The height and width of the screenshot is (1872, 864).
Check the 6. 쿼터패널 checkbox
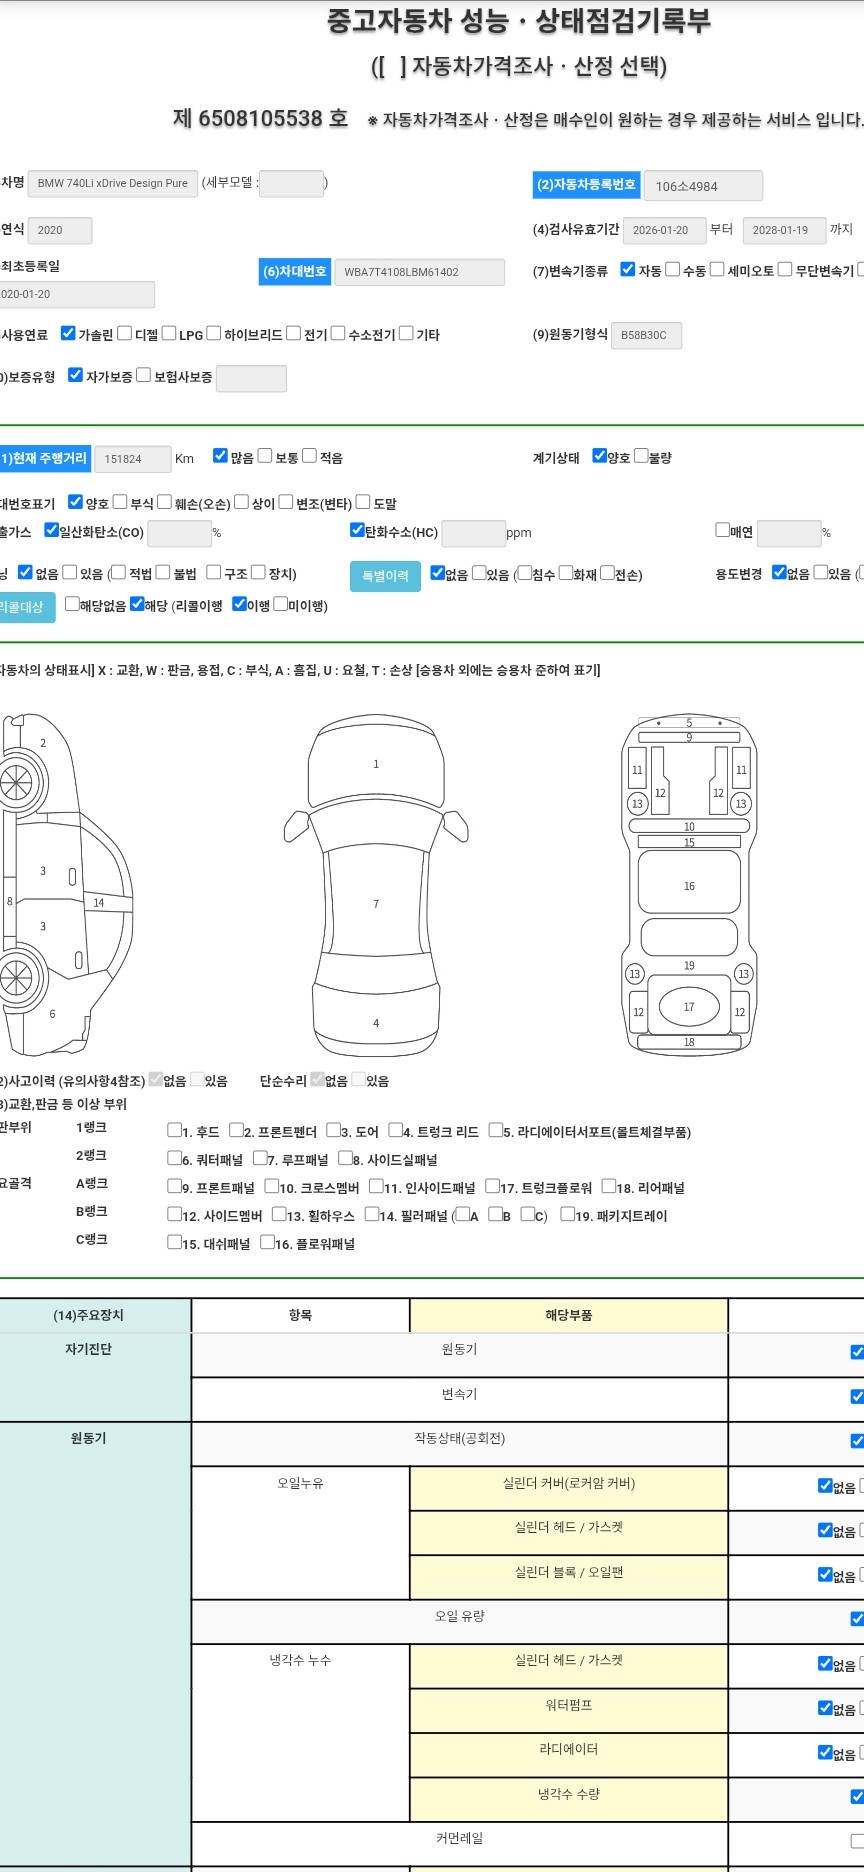175,1158
